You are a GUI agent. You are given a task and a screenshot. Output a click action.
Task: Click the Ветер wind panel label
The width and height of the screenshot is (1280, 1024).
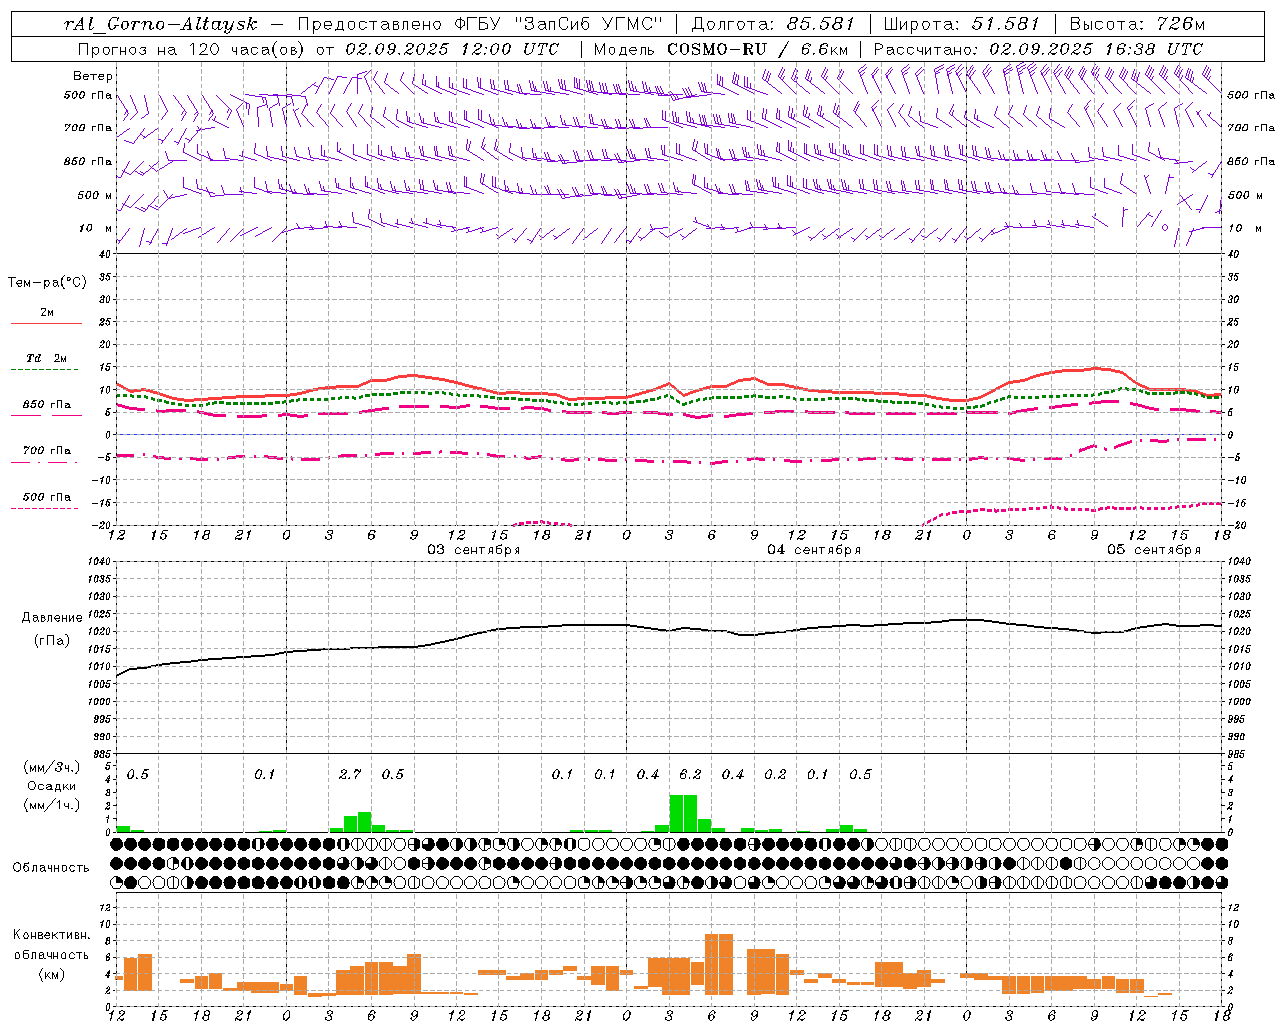pyautogui.click(x=93, y=76)
